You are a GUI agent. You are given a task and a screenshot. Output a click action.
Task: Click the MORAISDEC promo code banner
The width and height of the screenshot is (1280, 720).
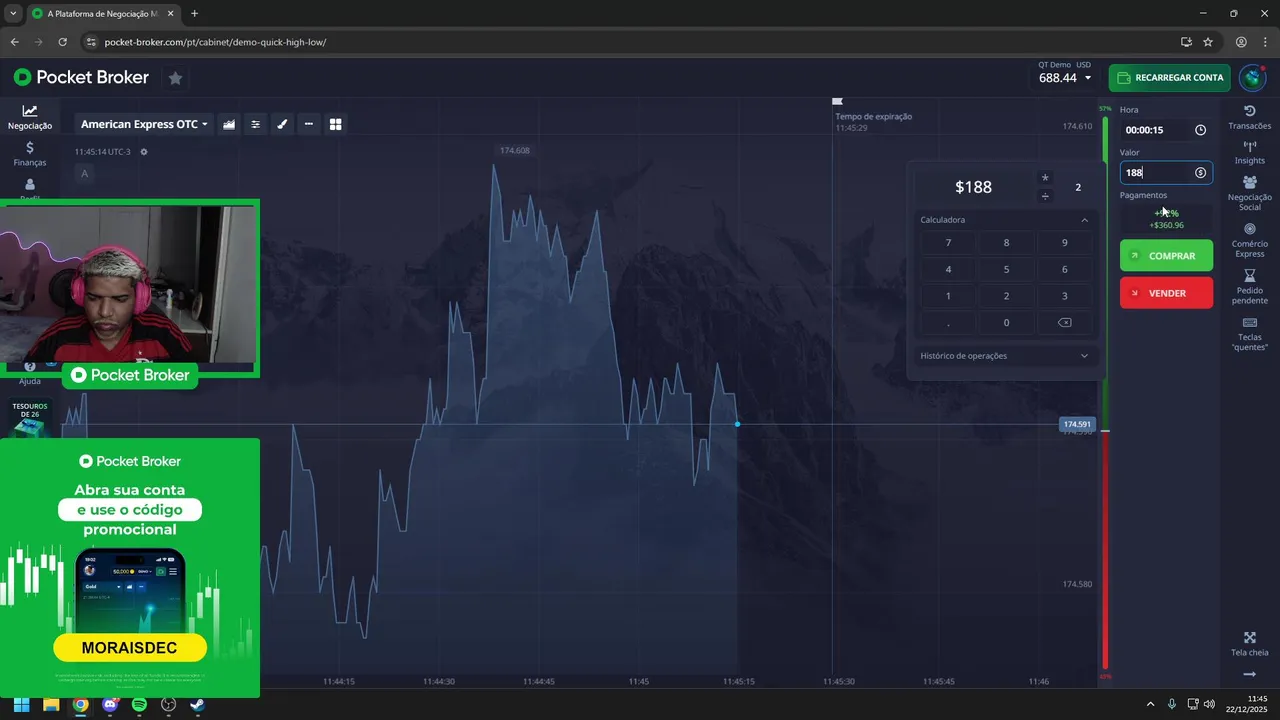pyautogui.click(x=130, y=648)
